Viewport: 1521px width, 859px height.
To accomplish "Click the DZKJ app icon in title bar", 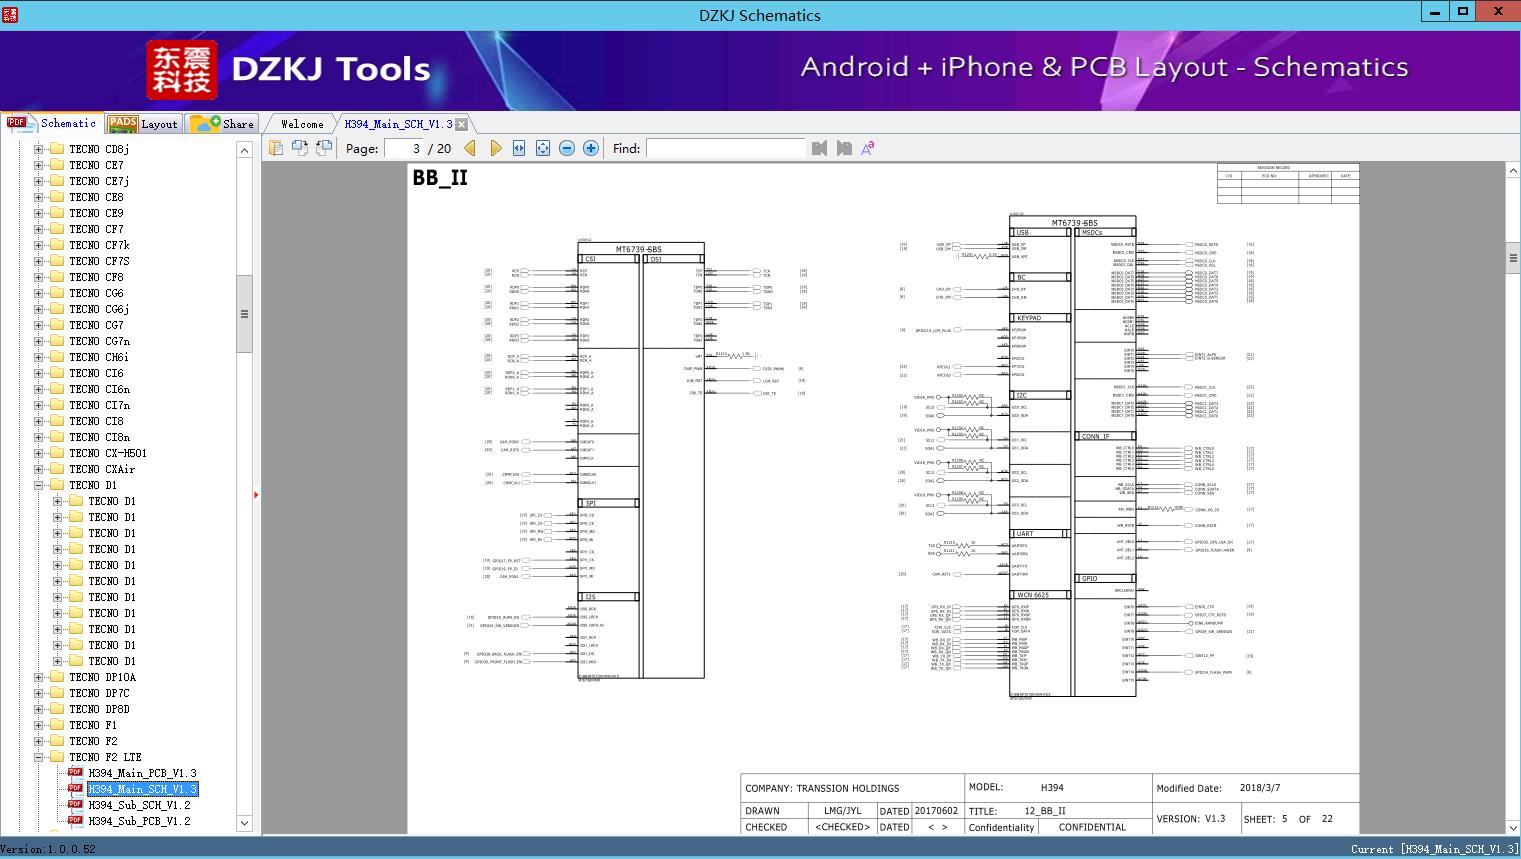I will coord(10,13).
